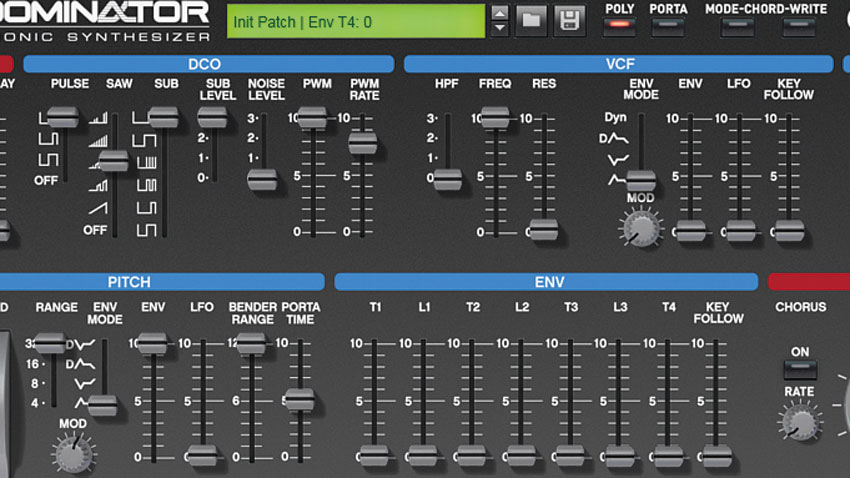Click the VCF section header

point(619,64)
